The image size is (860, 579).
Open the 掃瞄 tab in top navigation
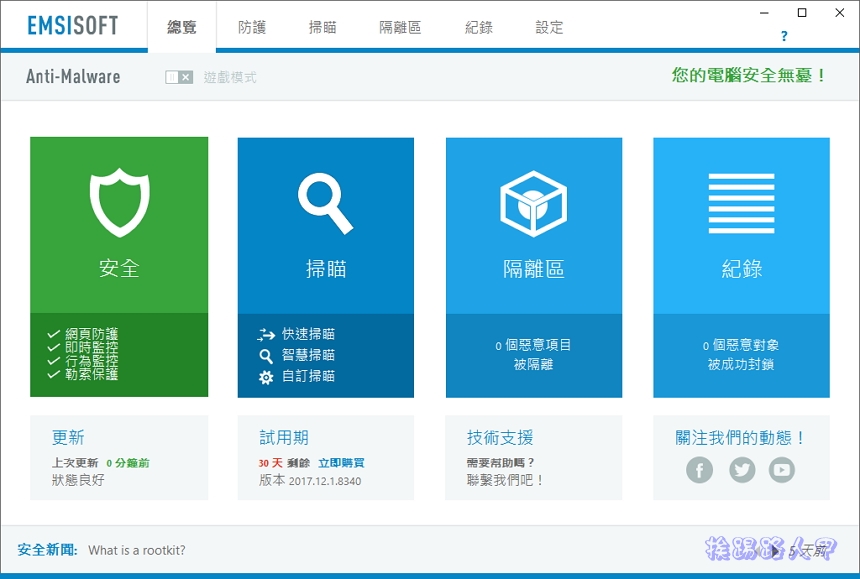click(x=322, y=27)
